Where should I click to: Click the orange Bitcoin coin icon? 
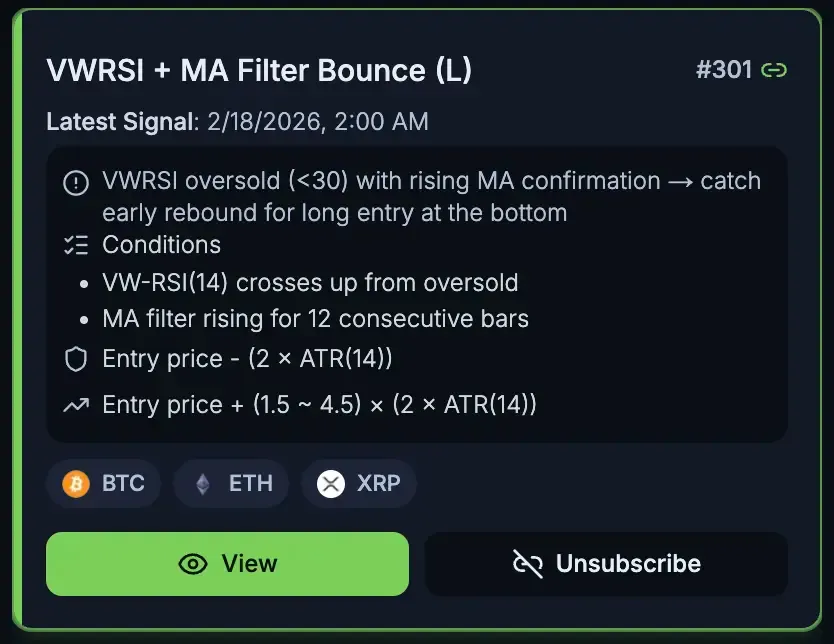[x=76, y=484]
